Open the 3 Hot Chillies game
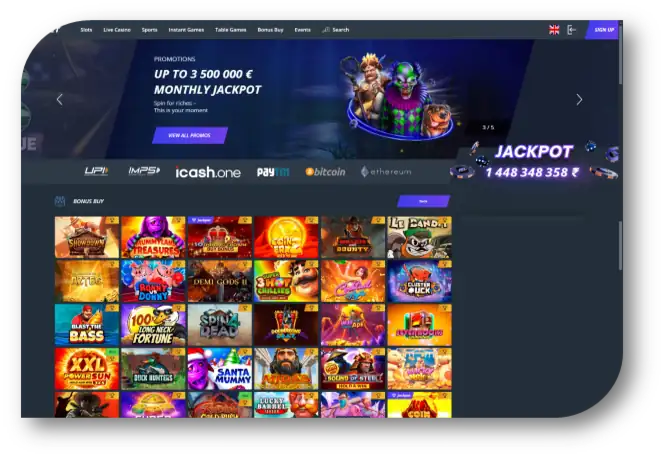 tap(286, 281)
